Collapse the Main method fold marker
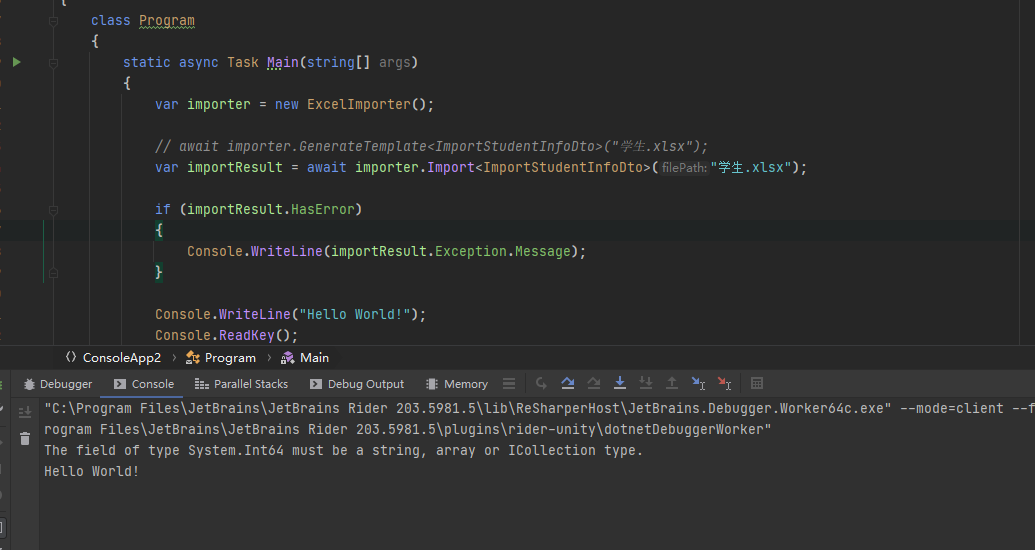Image resolution: width=1035 pixels, height=550 pixels. pos(53,63)
